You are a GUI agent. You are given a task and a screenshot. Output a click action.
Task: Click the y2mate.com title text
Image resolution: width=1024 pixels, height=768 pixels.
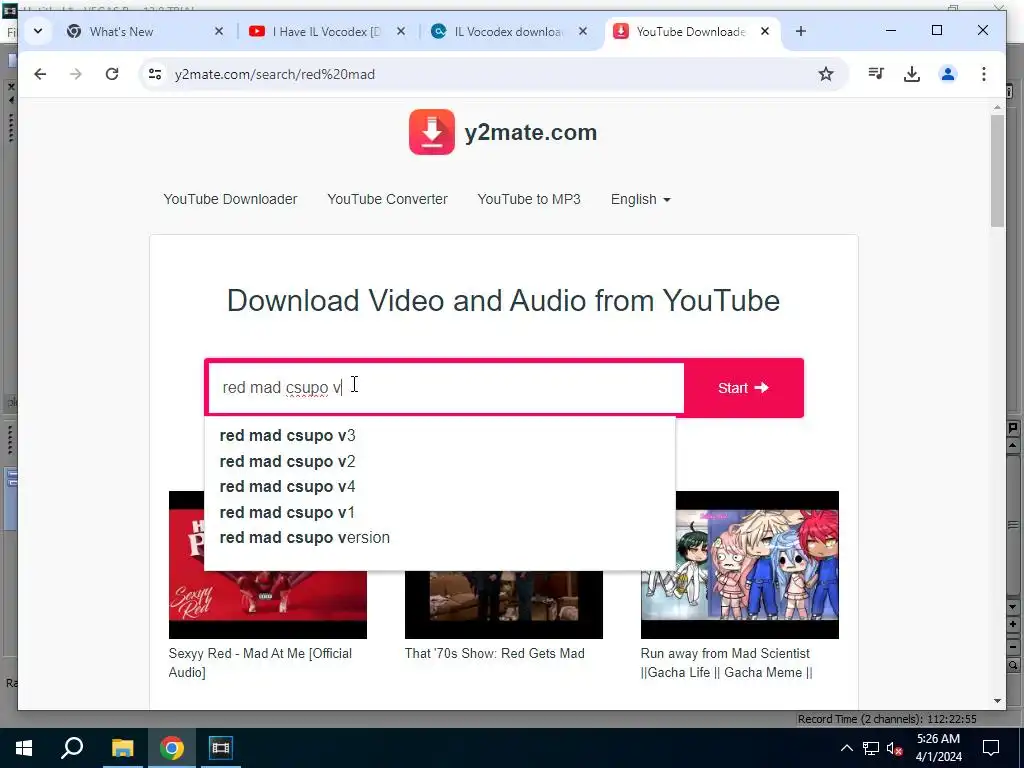click(x=530, y=133)
